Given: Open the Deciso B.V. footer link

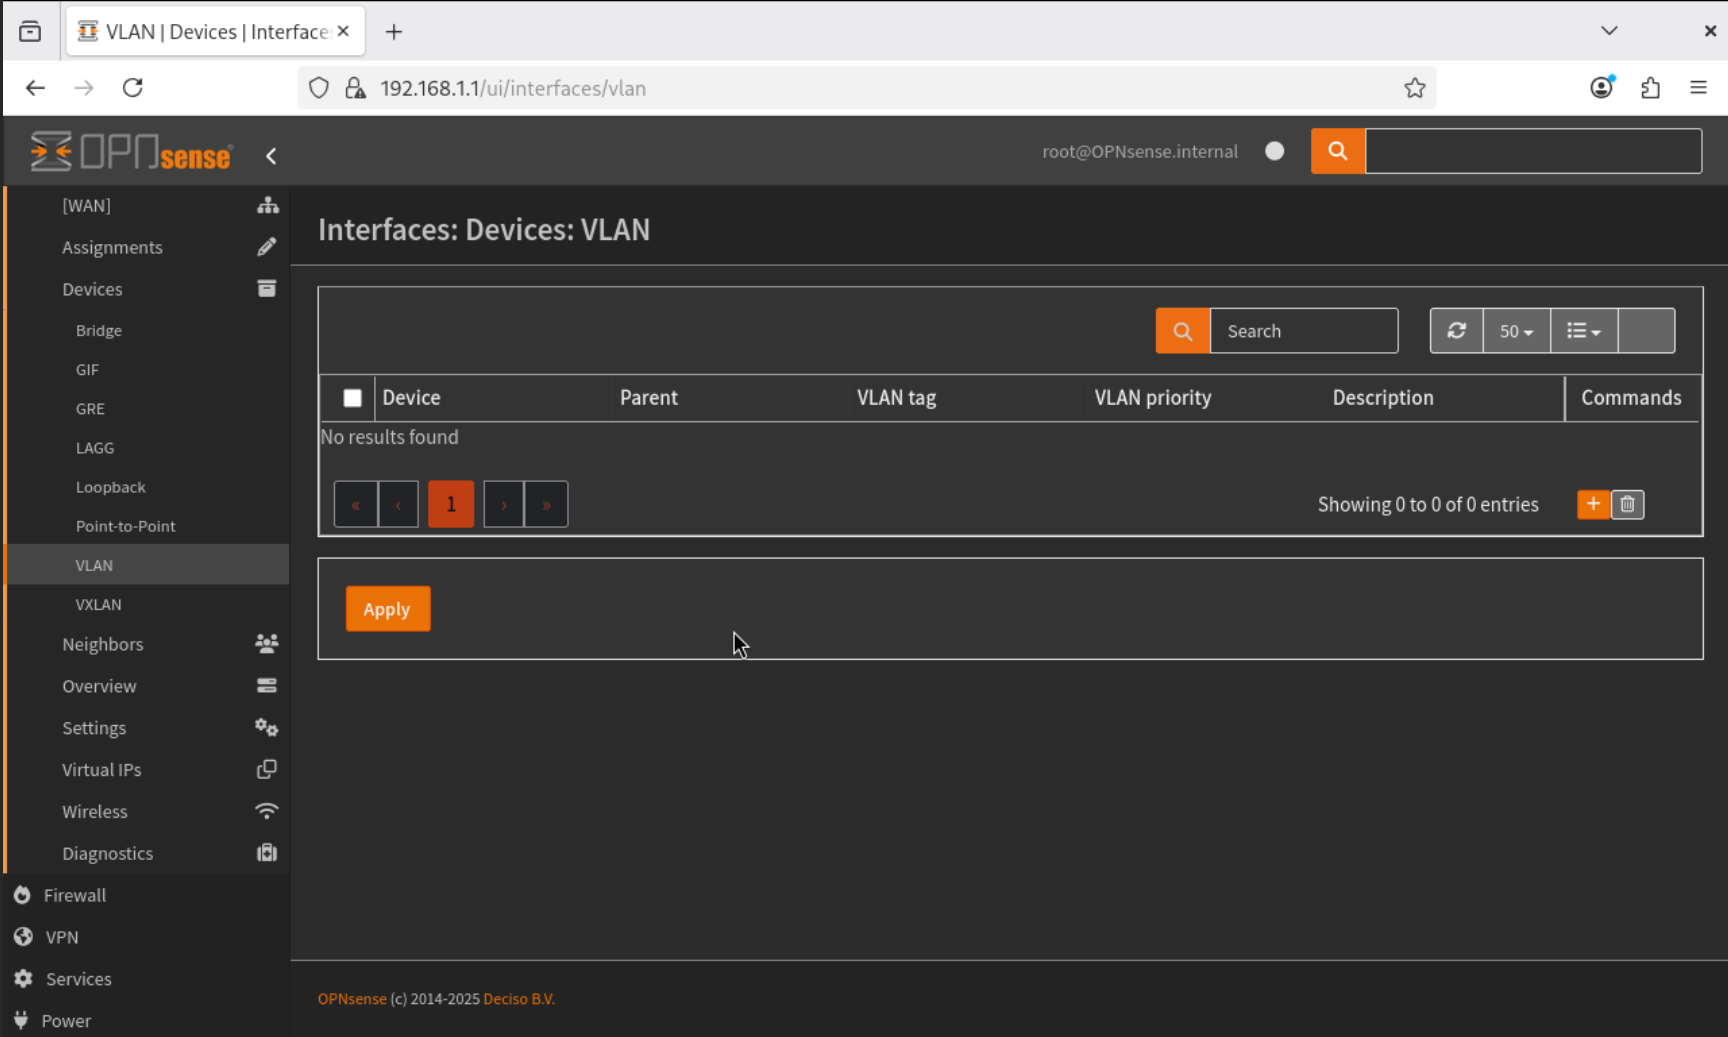Looking at the screenshot, I should (x=518, y=999).
